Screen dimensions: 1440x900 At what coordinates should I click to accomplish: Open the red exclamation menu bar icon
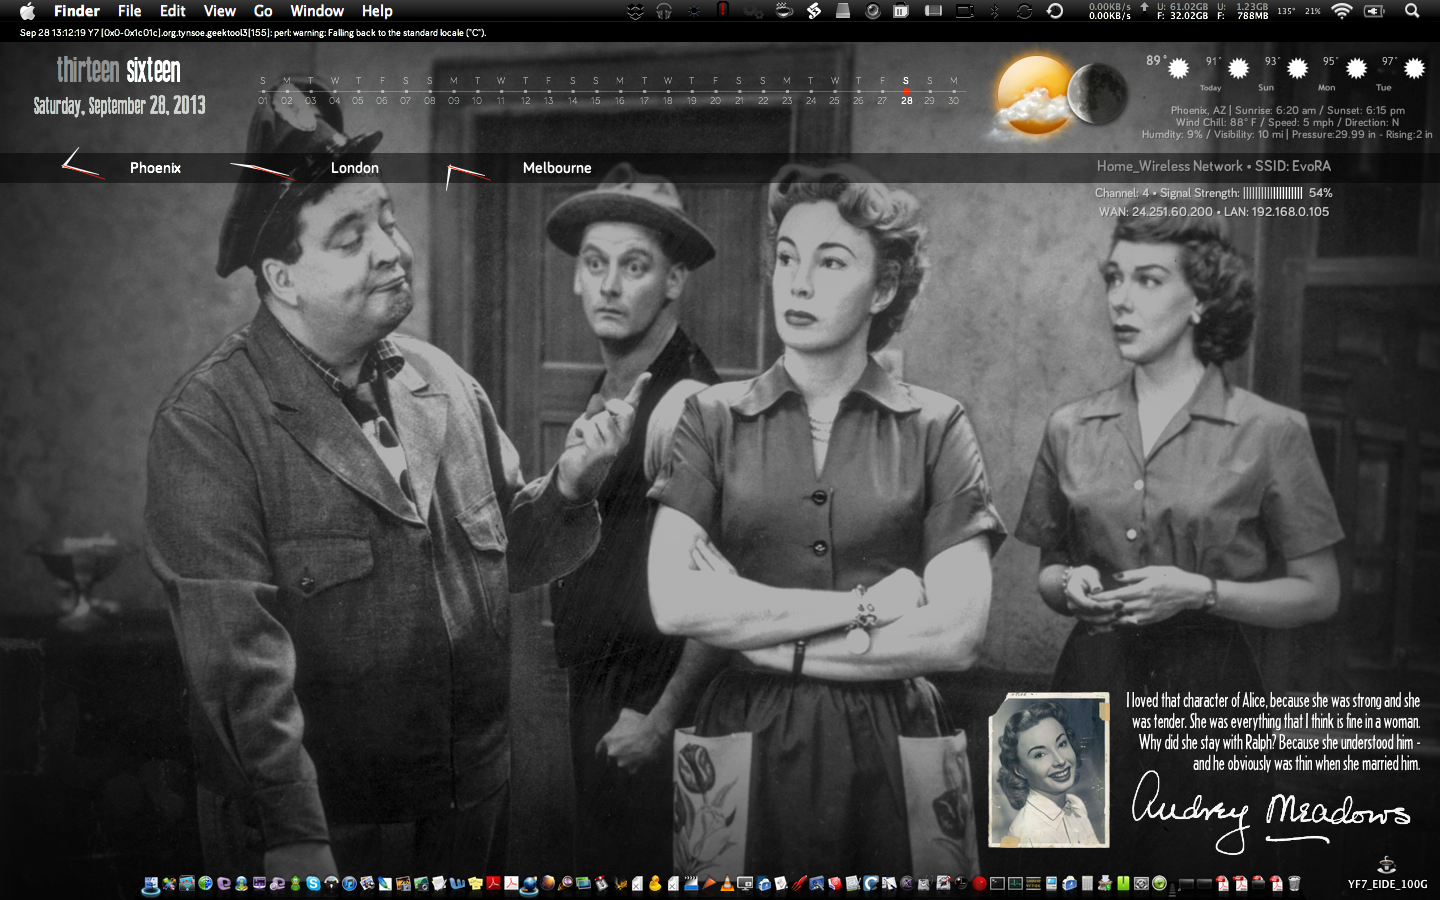coord(723,10)
